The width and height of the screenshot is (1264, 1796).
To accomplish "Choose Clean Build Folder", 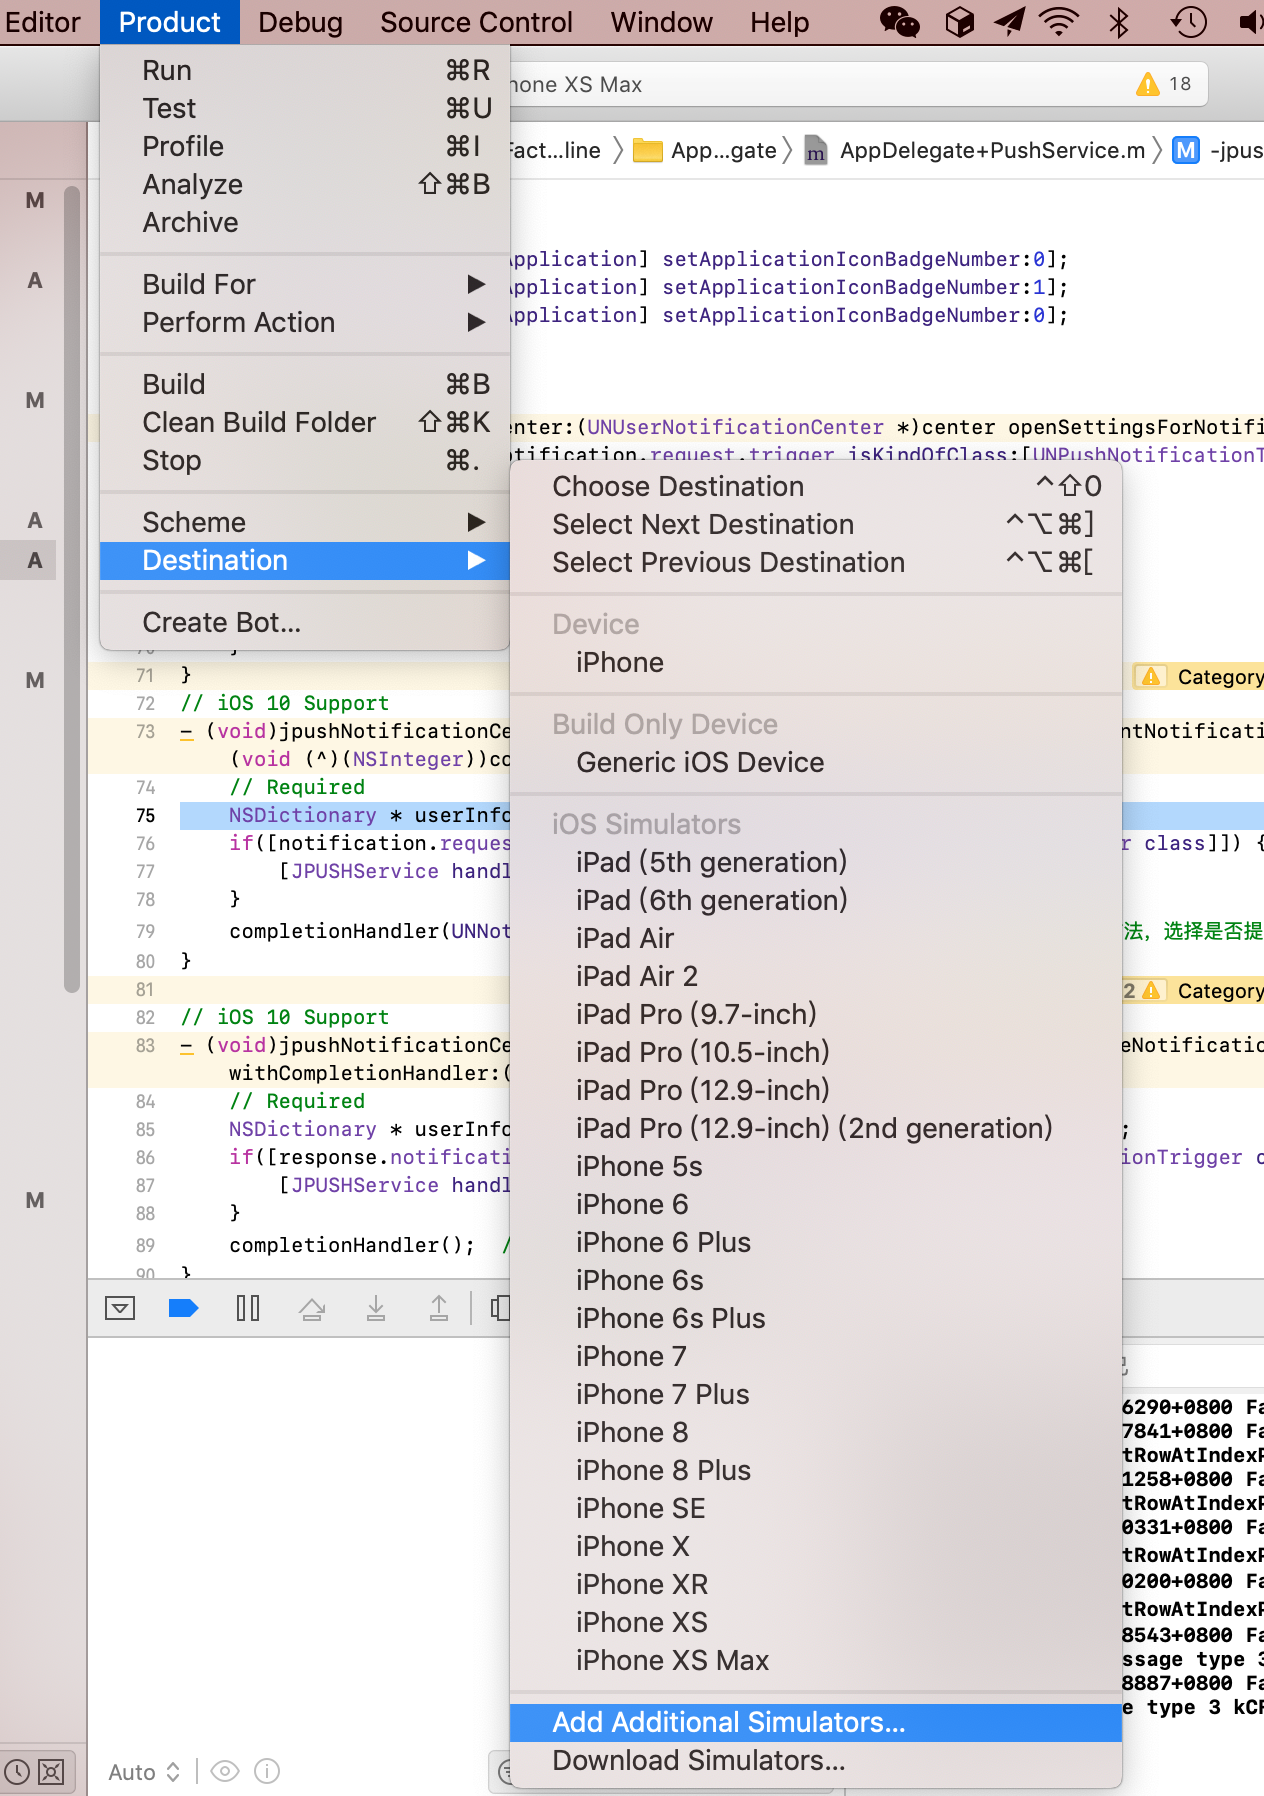I will coord(305,422).
